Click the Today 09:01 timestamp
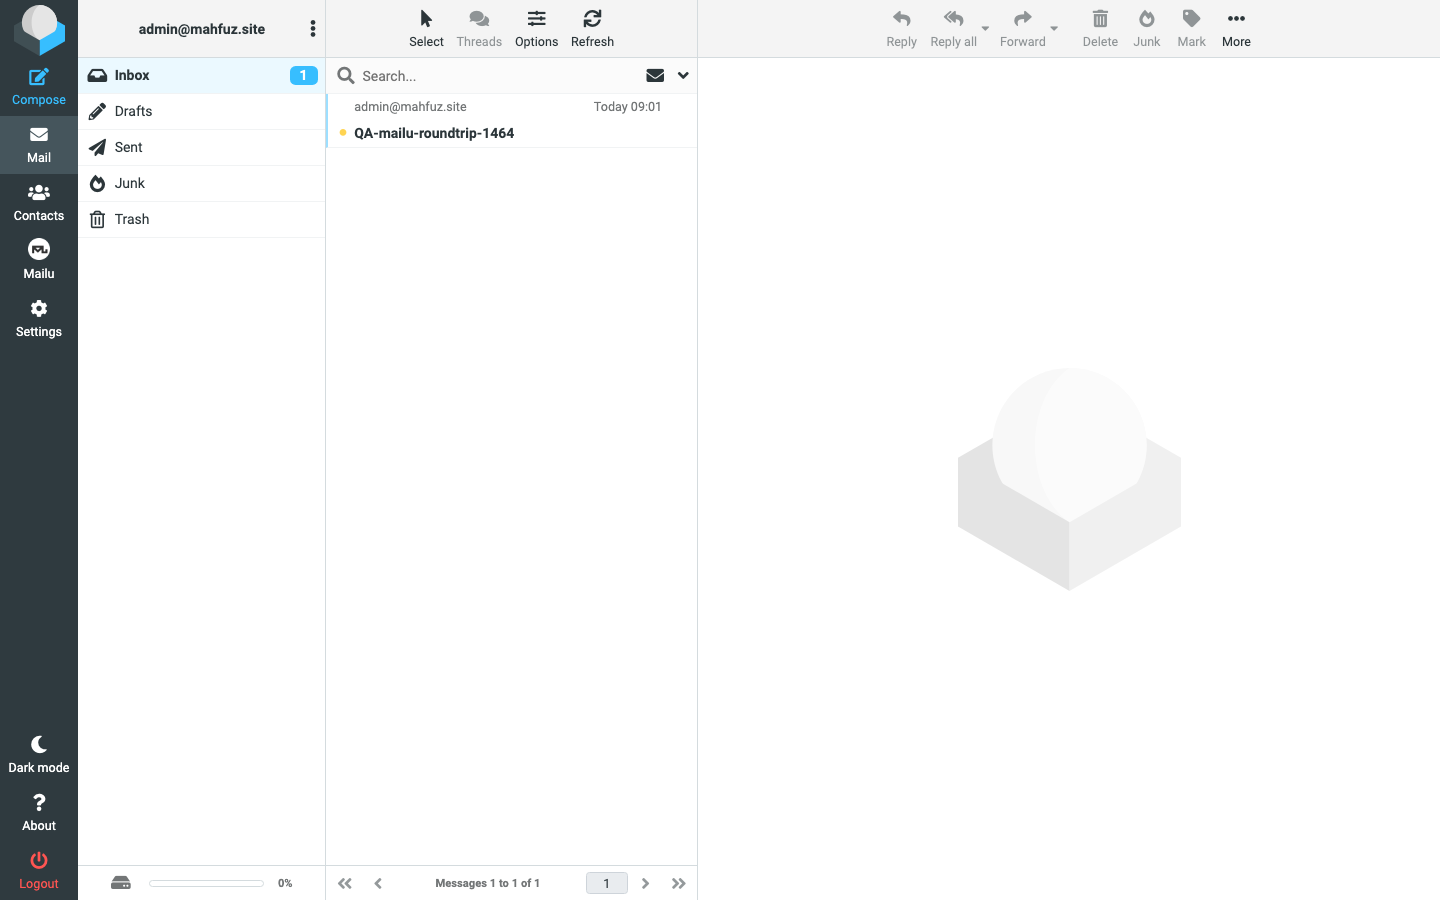 click(x=627, y=107)
